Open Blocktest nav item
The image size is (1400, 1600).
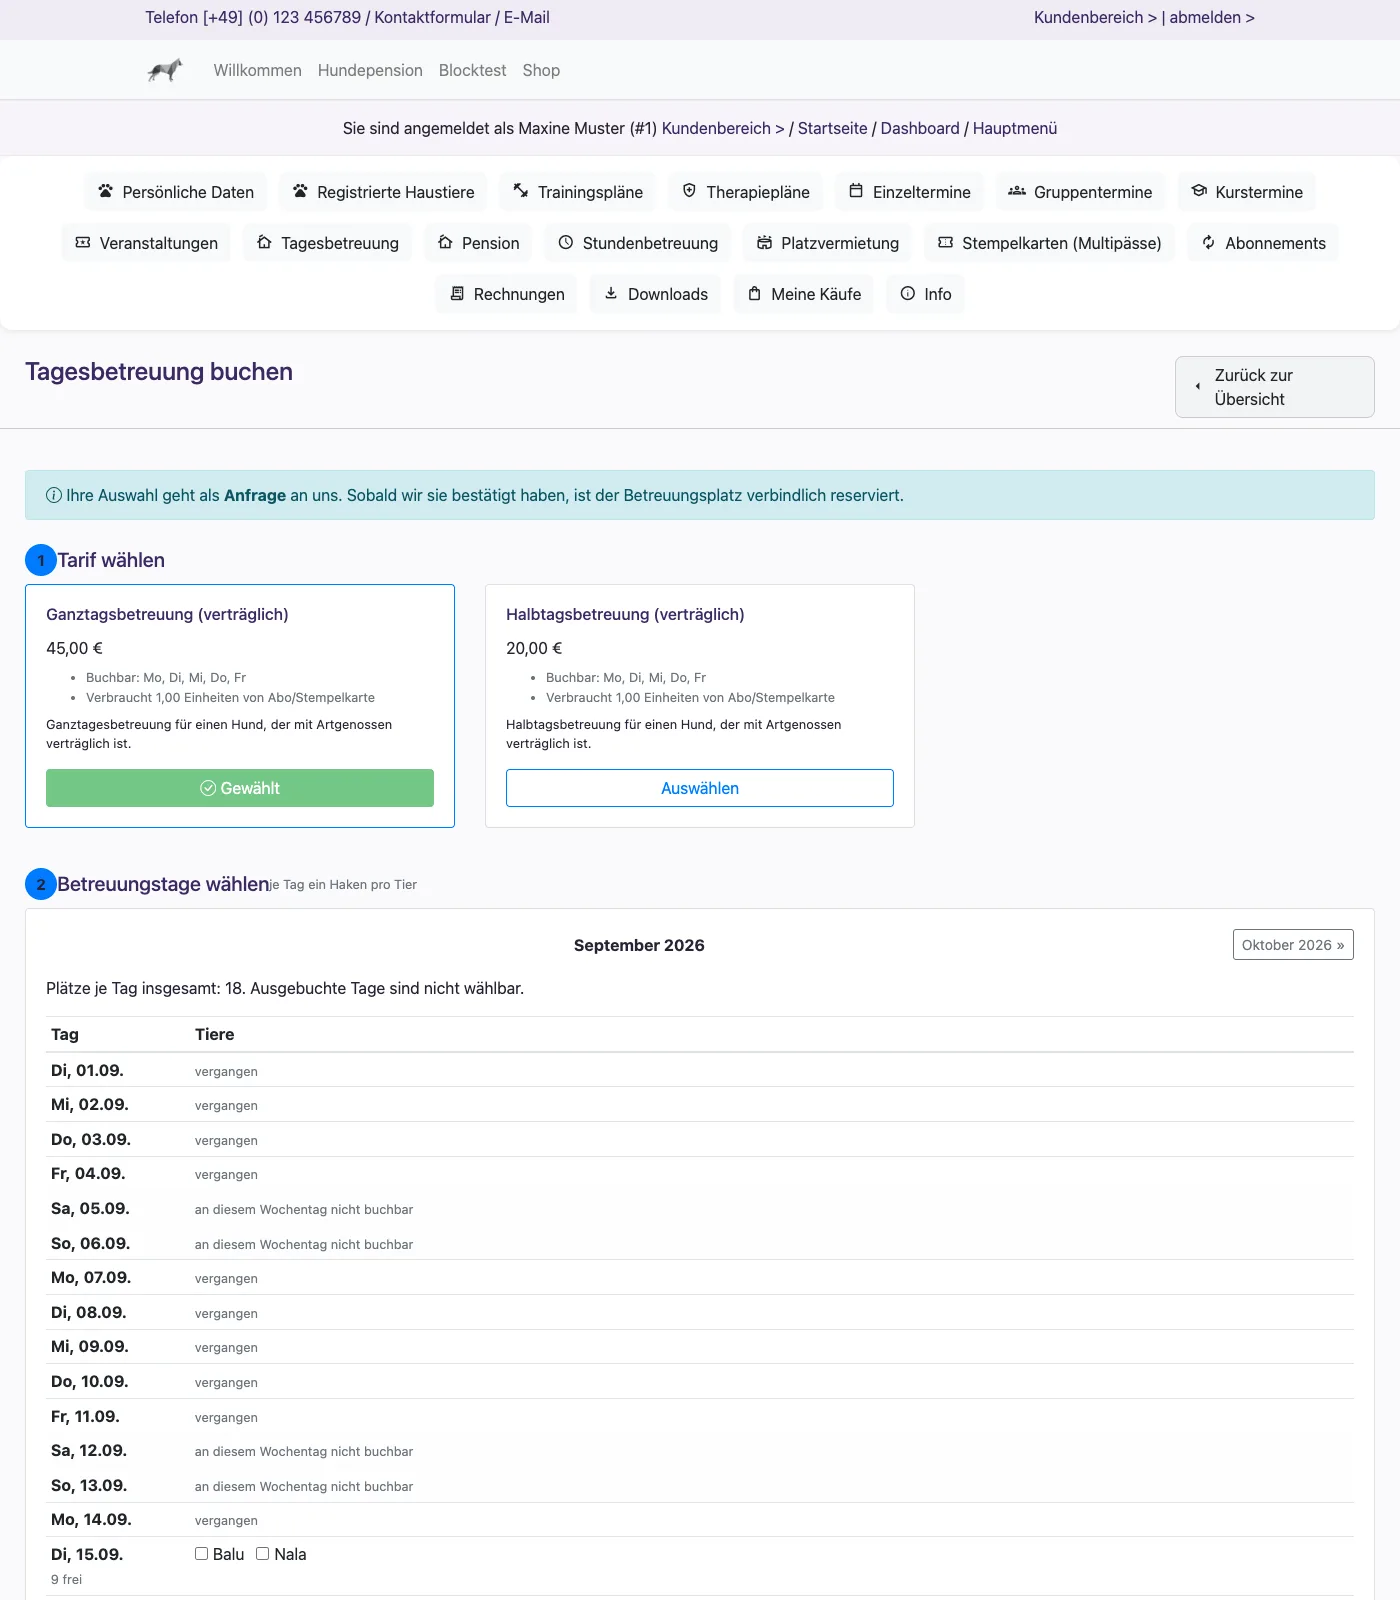[x=473, y=70]
